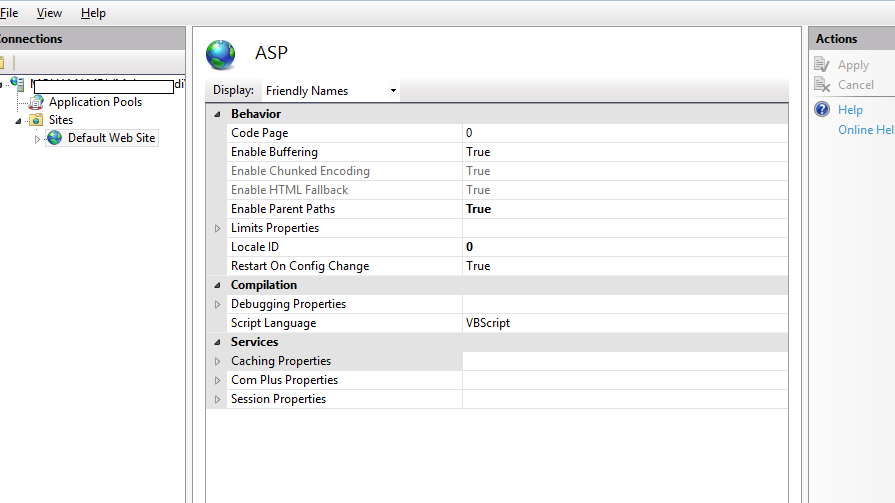This screenshot has height=503, width=895.
Task: Click the server node icon in Connections
Action: coord(18,84)
